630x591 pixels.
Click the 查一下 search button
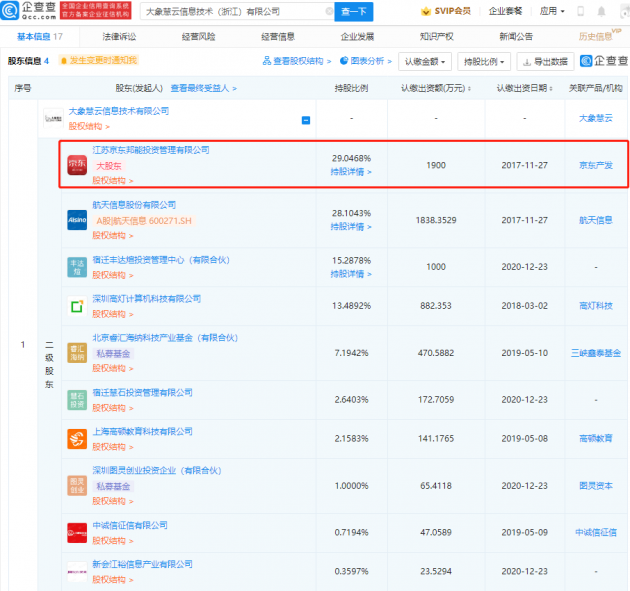pos(354,12)
